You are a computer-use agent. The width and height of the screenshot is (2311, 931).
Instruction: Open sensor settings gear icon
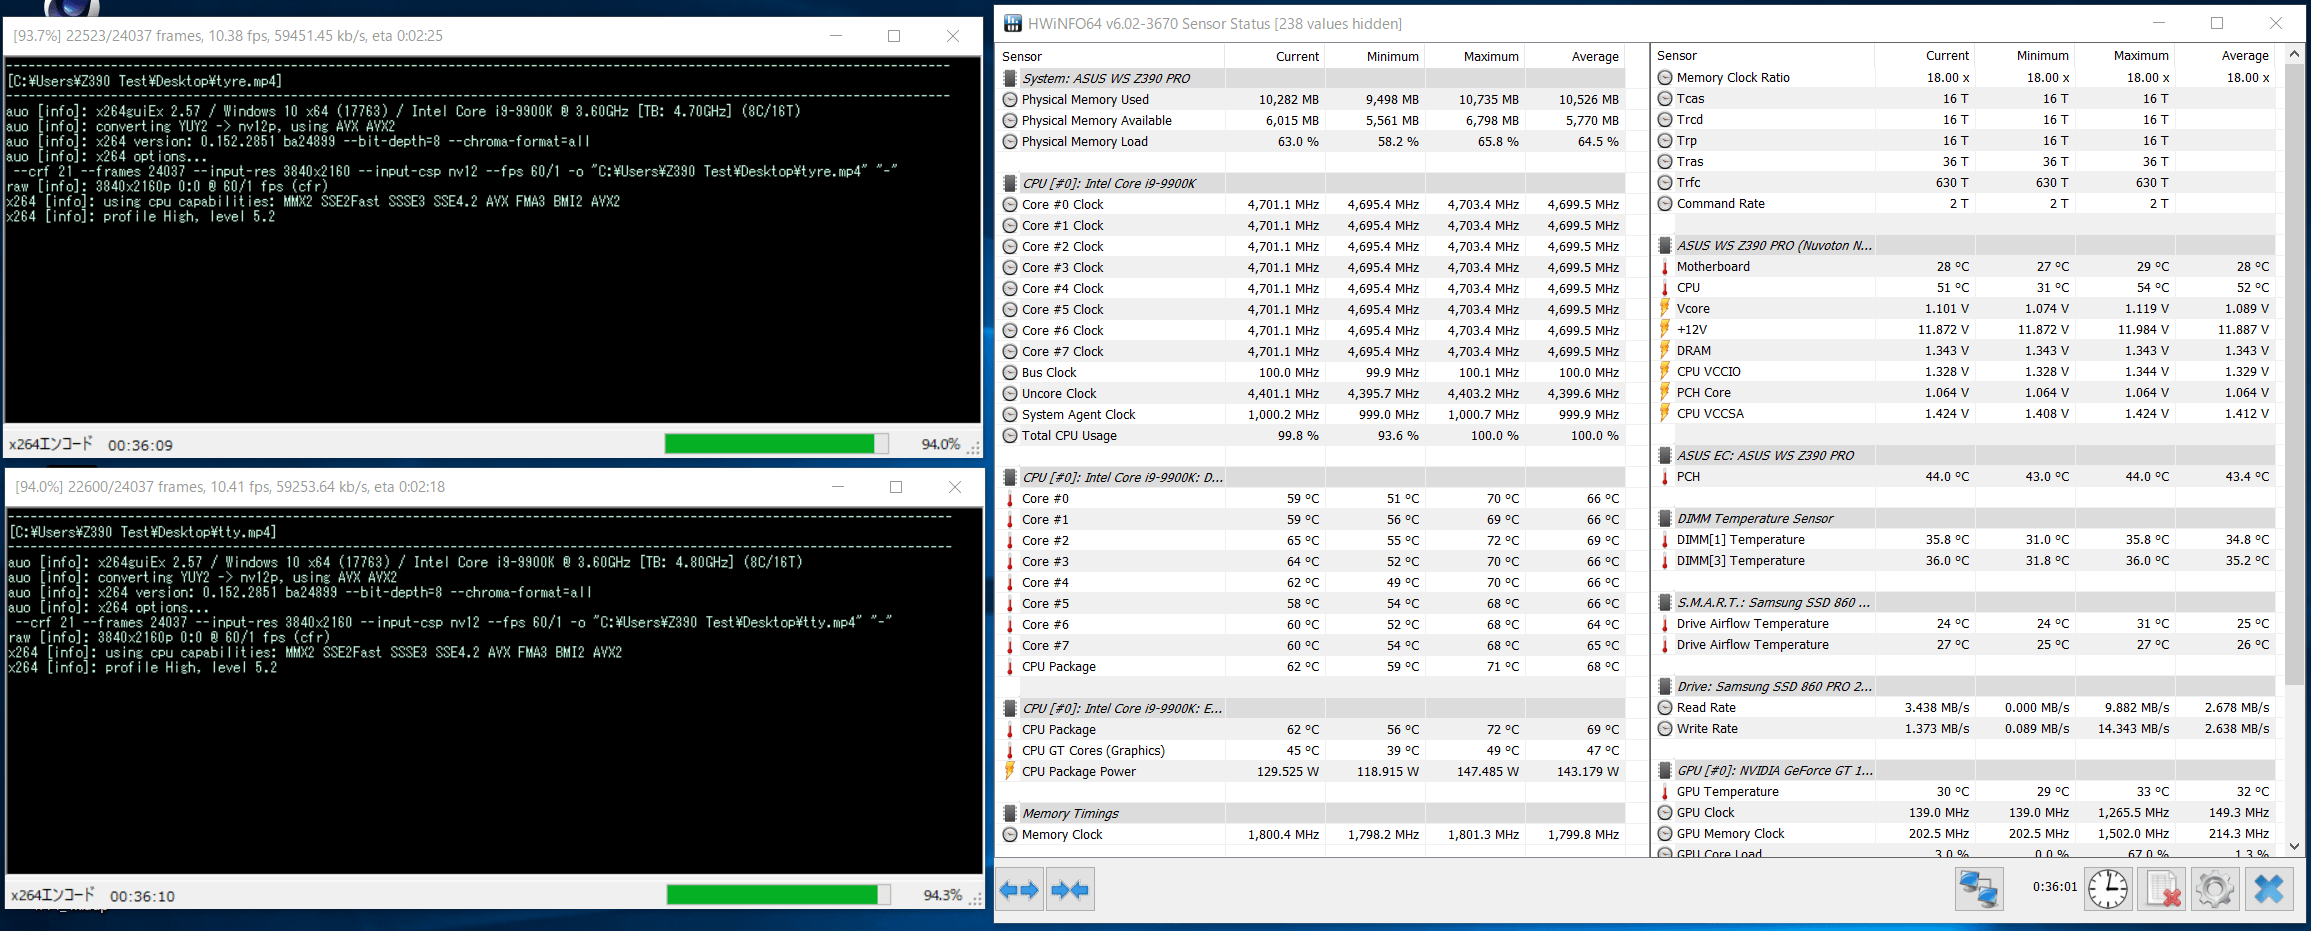coord(2215,889)
